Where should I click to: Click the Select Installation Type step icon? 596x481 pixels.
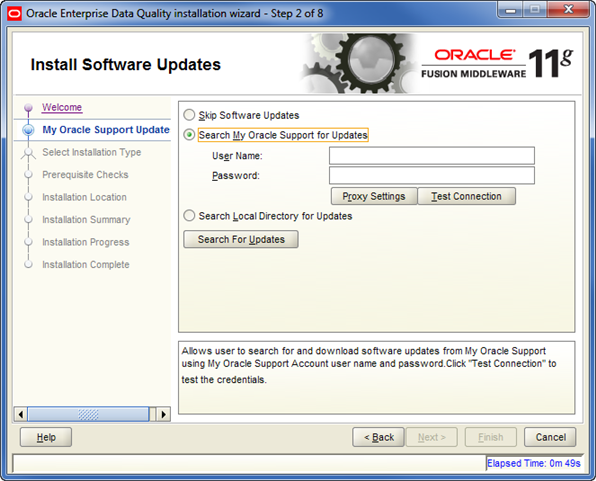[28, 153]
